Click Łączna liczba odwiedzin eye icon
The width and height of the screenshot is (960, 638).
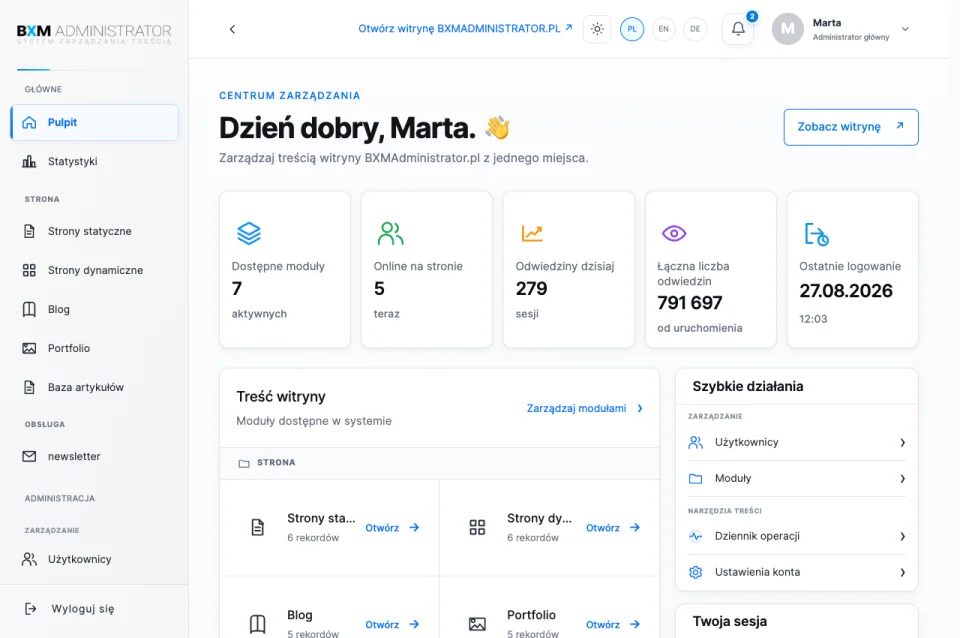point(674,233)
